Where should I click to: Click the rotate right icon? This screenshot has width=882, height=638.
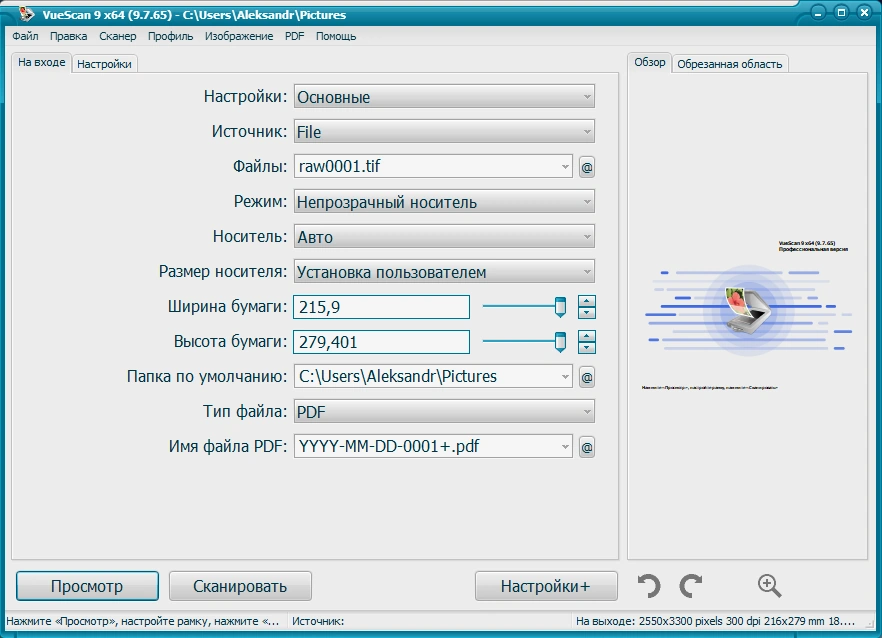(691, 586)
